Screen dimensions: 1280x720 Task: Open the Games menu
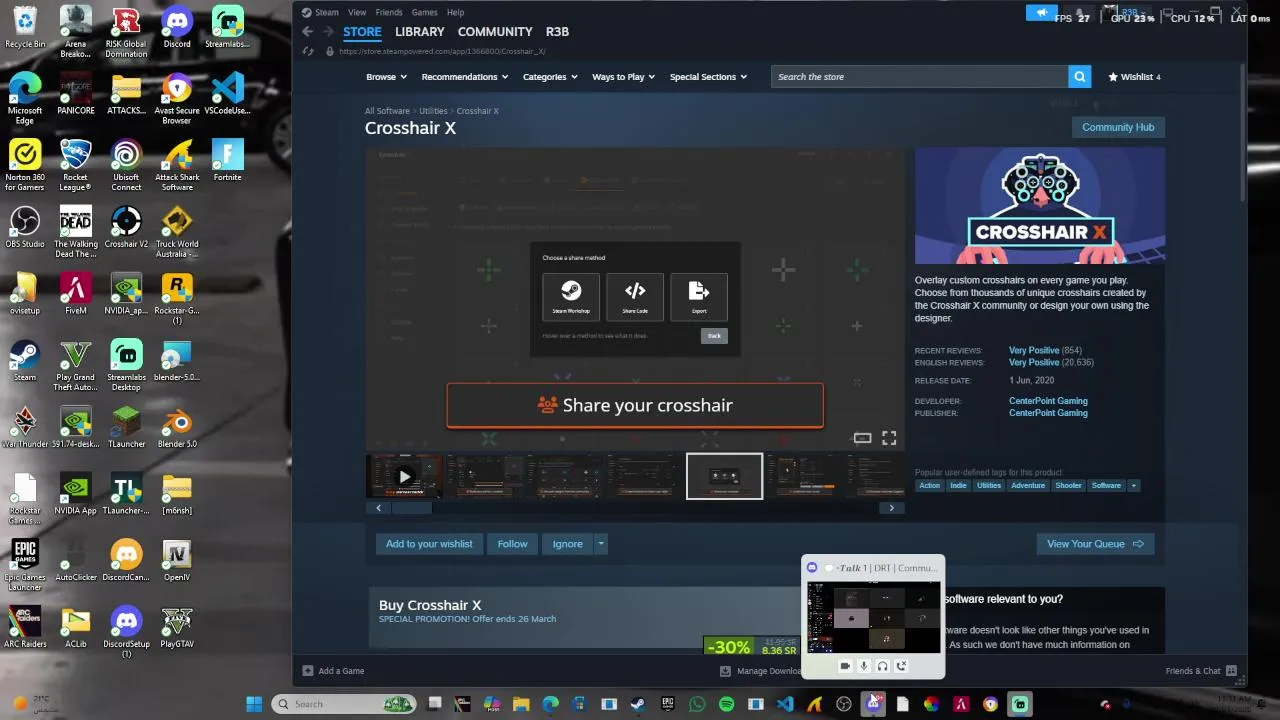tap(424, 12)
